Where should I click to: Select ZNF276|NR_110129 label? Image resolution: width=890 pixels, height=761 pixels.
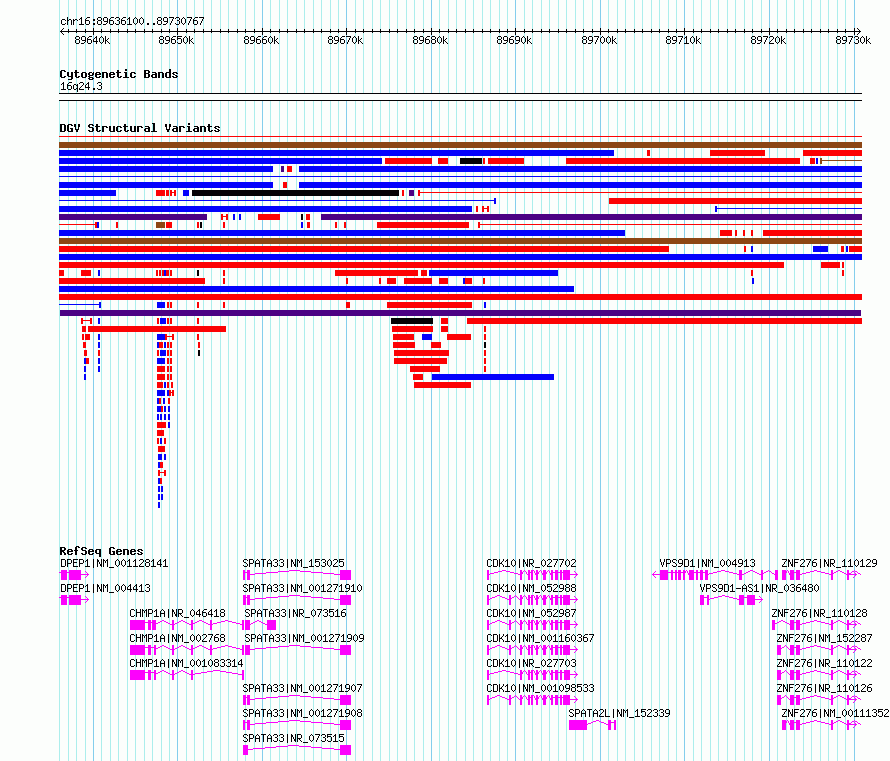pyautogui.click(x=829, y=564)
